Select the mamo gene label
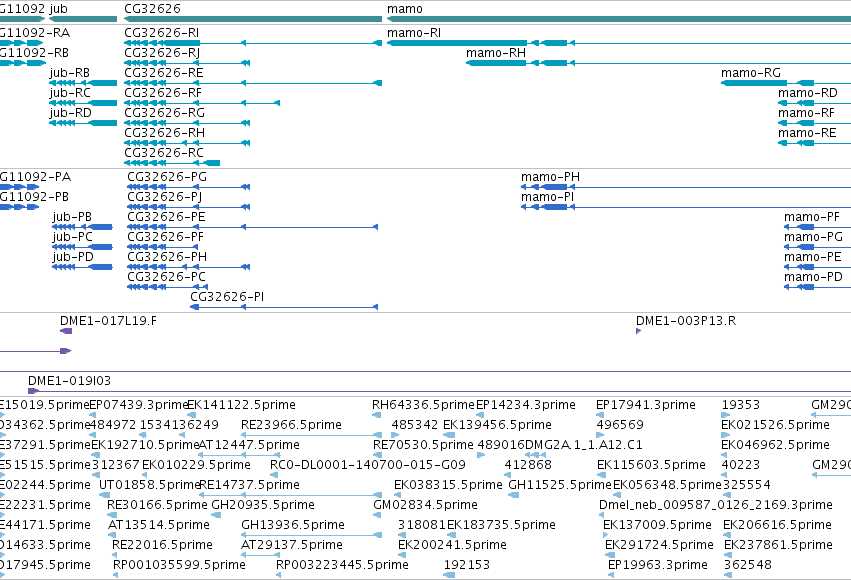Screen dimensions: 851x580 click(x=405, y=9)
